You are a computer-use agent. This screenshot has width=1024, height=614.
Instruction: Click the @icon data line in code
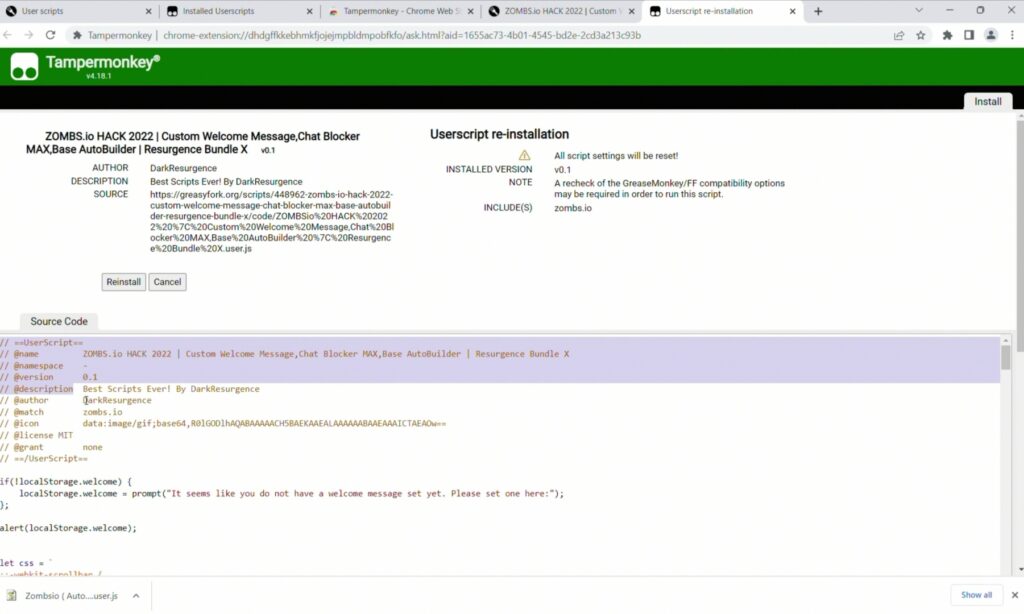point(223,423)
